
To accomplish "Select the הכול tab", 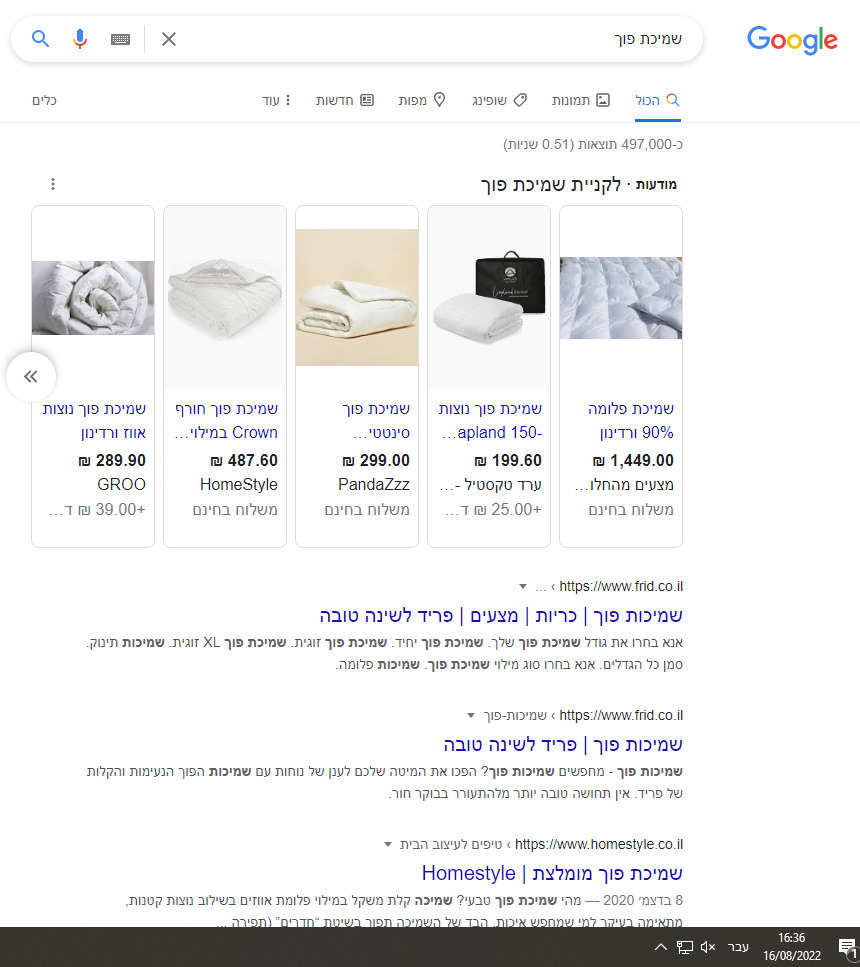I will 657,101.
